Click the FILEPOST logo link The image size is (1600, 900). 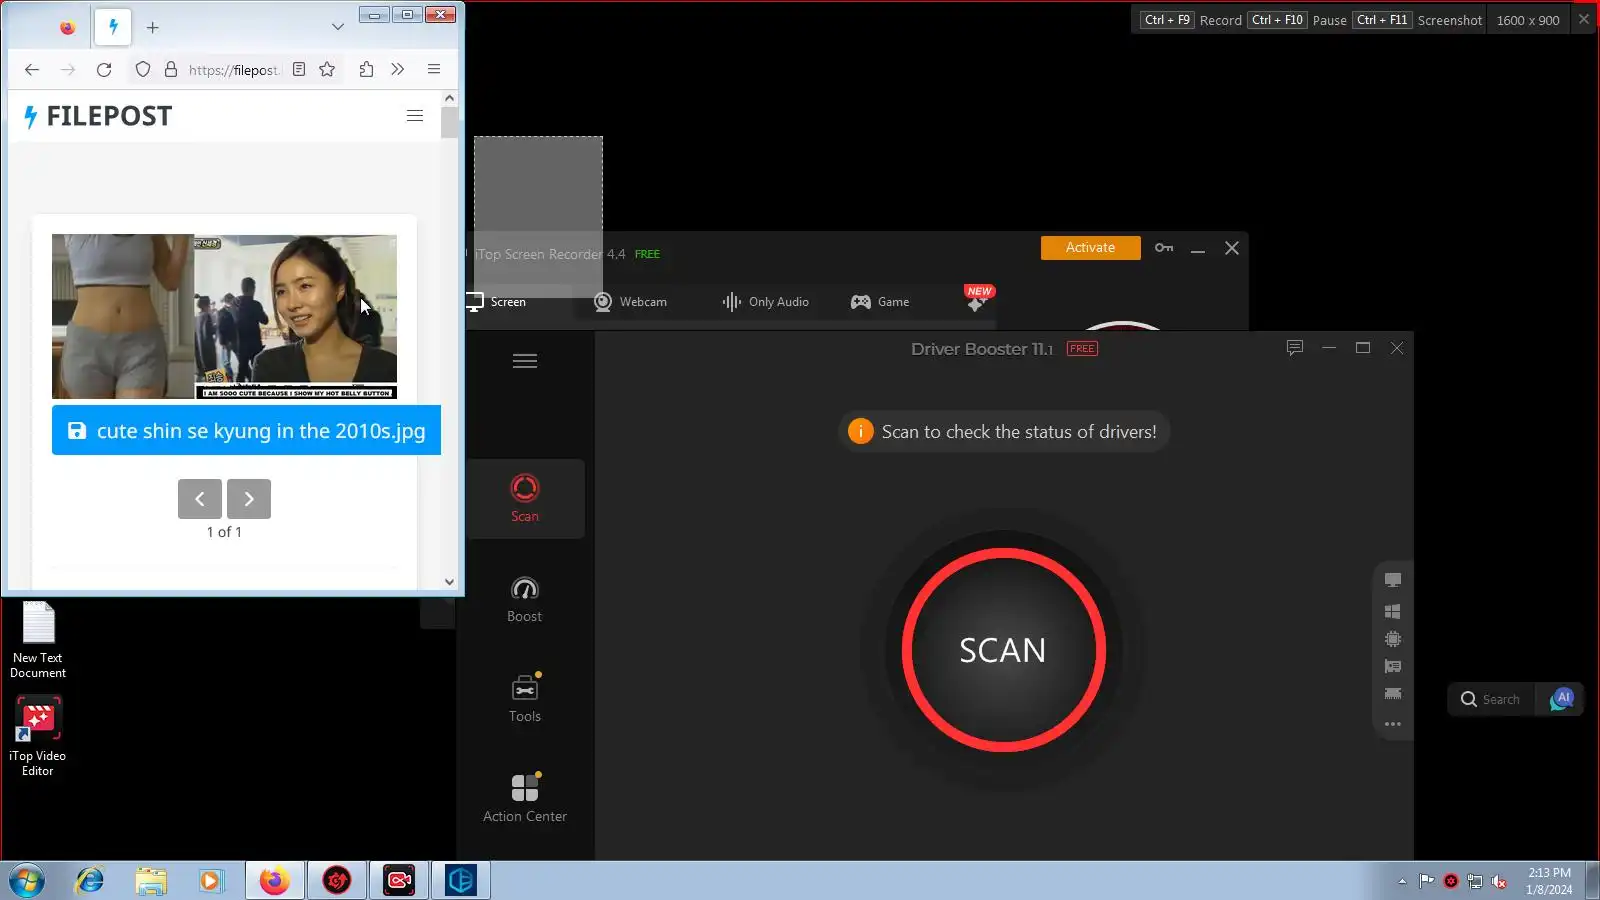click(97, 116)
